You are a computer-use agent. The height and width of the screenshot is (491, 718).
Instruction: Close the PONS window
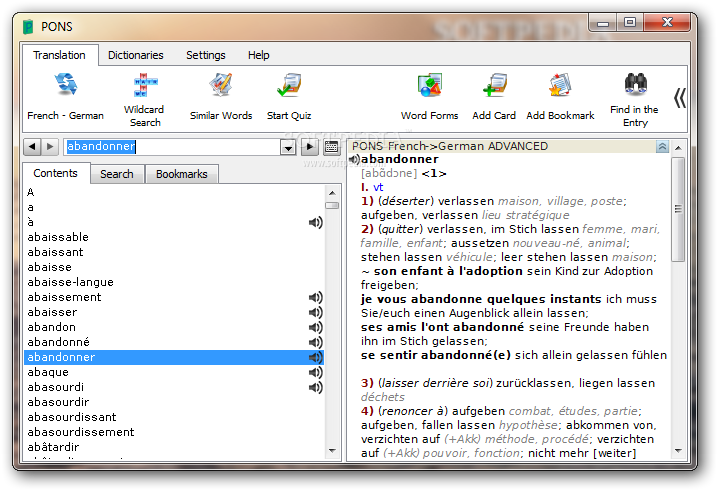click(667, 22)
